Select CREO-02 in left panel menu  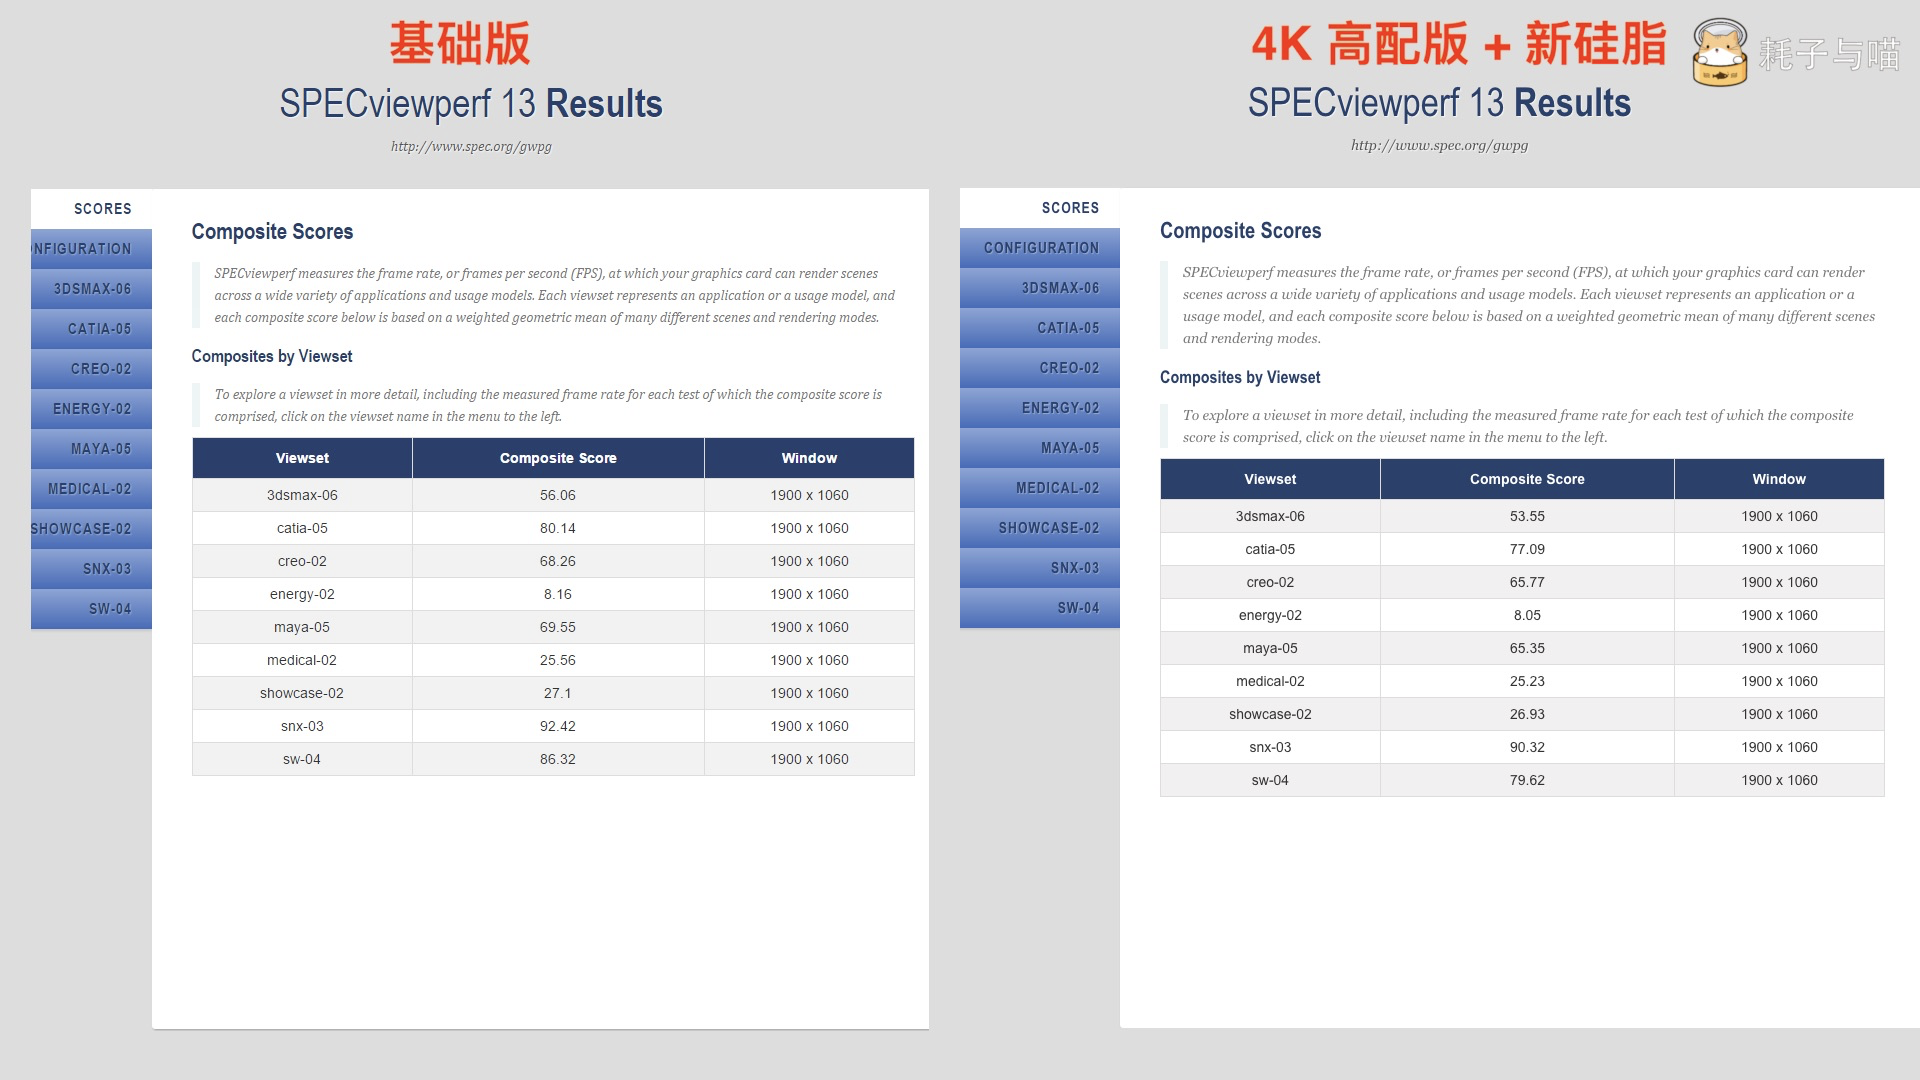(x=91, y=369)
